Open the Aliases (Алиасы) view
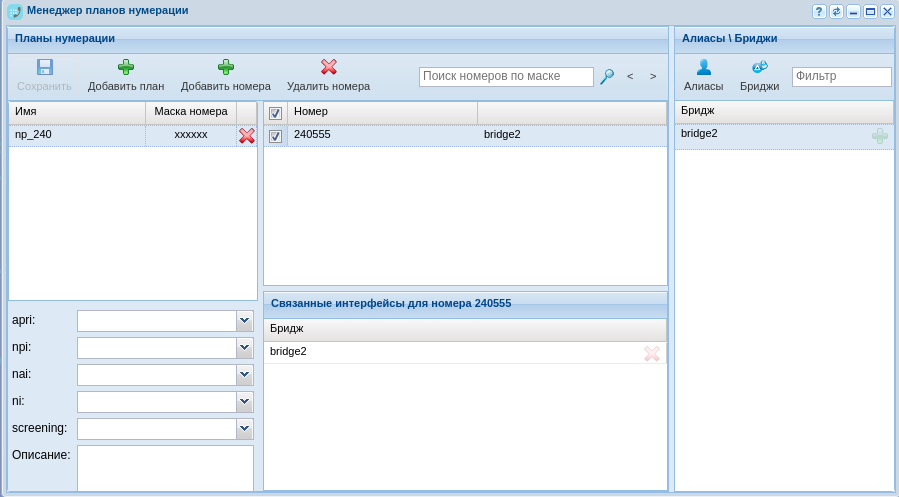This screenshot has height=497, width=899. click(703, 76)
